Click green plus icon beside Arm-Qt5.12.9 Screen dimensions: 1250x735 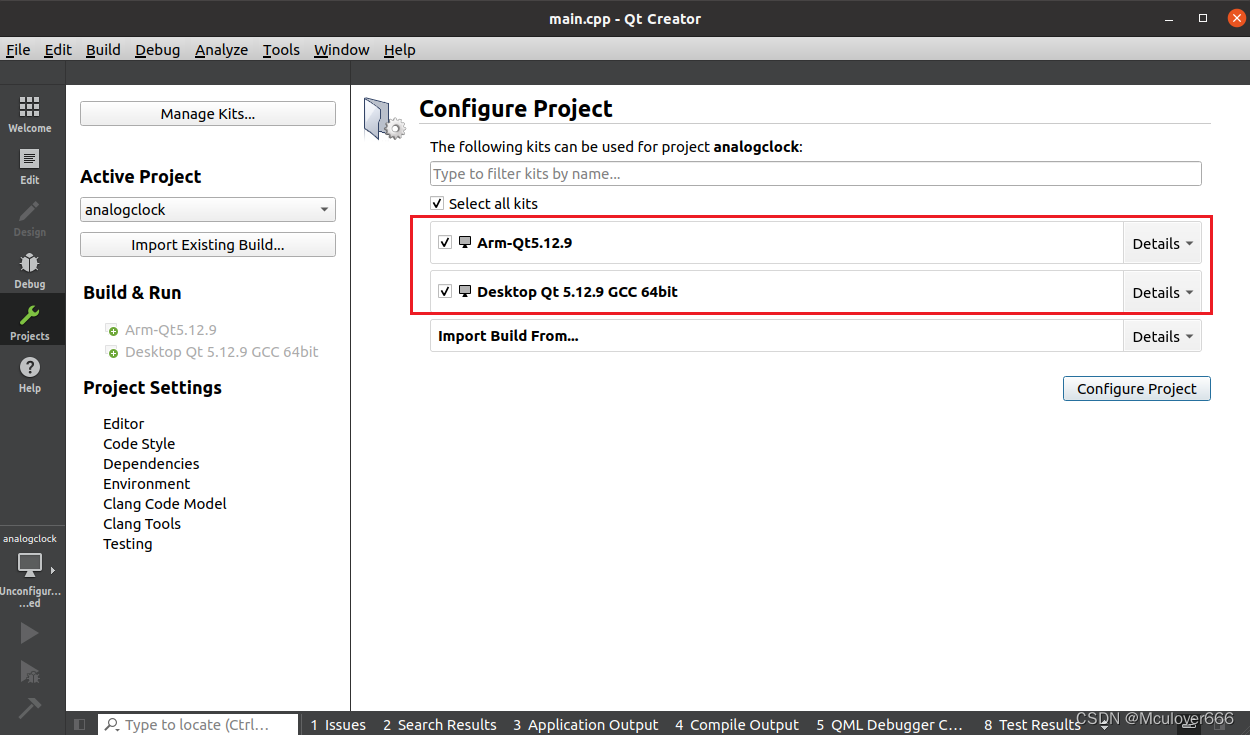coord(113,330)
